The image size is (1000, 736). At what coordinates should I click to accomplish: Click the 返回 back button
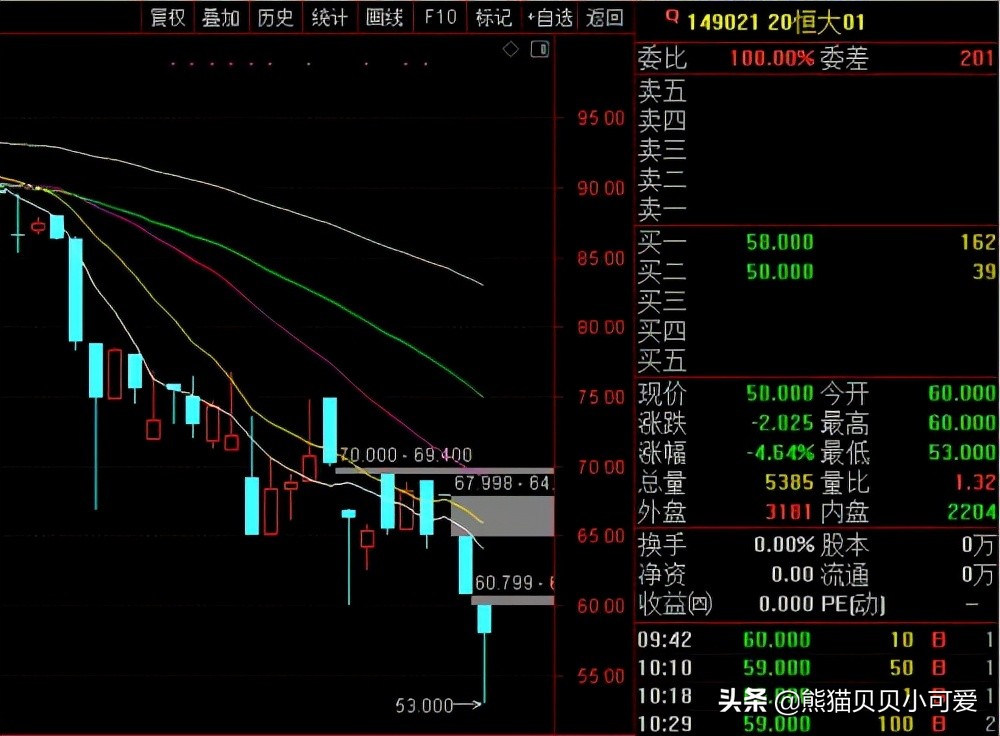(x=605, y=17)
